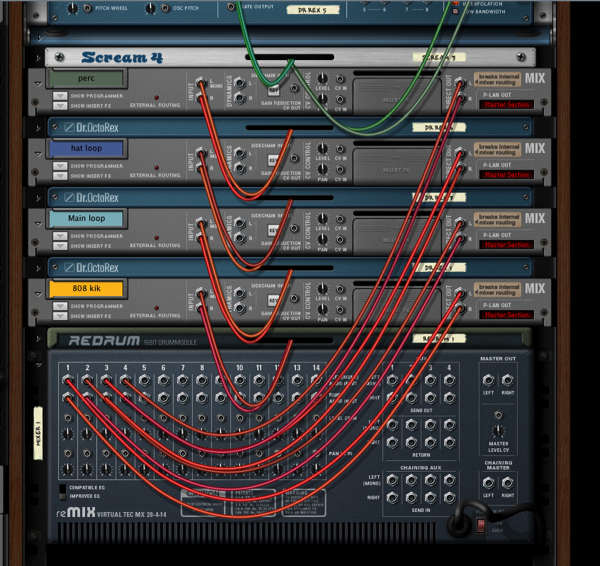Viewport: 600px width, 566px height.
Task: Click 808 kik sidechain R jack
Action: tap(240, 308)
